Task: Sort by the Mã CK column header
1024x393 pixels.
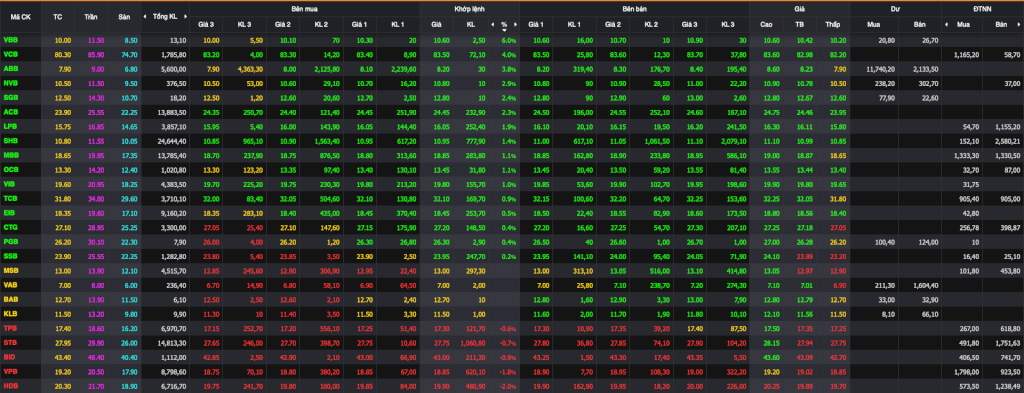Action: [x=20, y=16]
